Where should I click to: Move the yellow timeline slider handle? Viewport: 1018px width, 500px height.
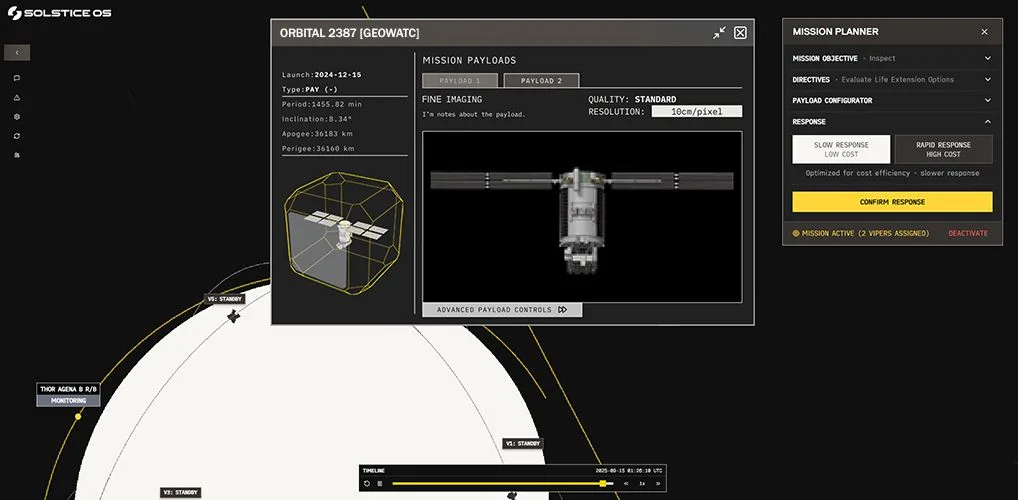pyautogui.click(x=603, y=483)
